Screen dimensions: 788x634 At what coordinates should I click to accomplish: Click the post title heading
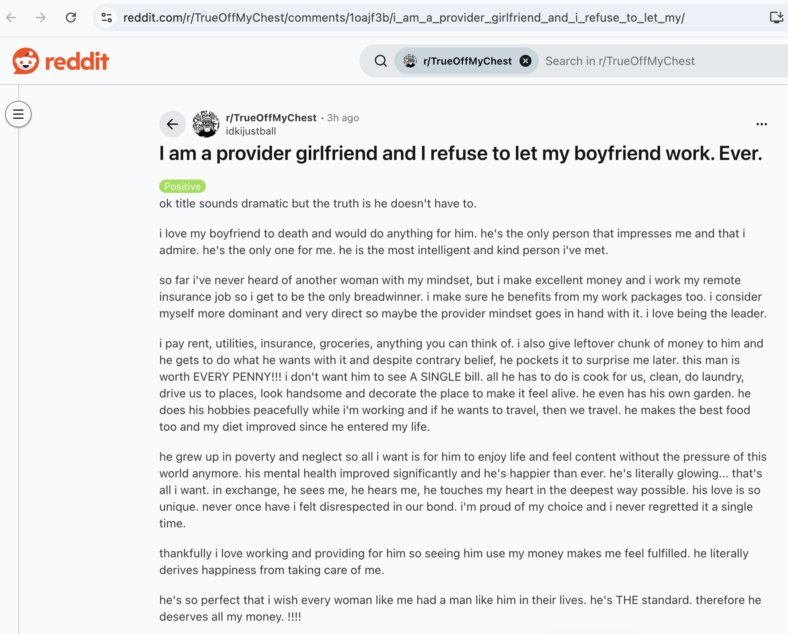[460, 153]
